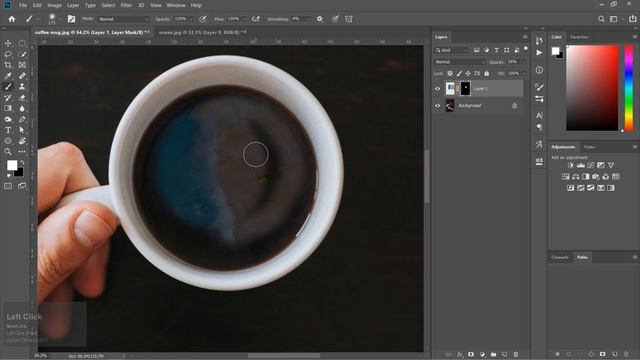Open the brush Mode dropdown
Viewport: 640px width, 360px height.
pyautogui.click(x=123, y=19)
